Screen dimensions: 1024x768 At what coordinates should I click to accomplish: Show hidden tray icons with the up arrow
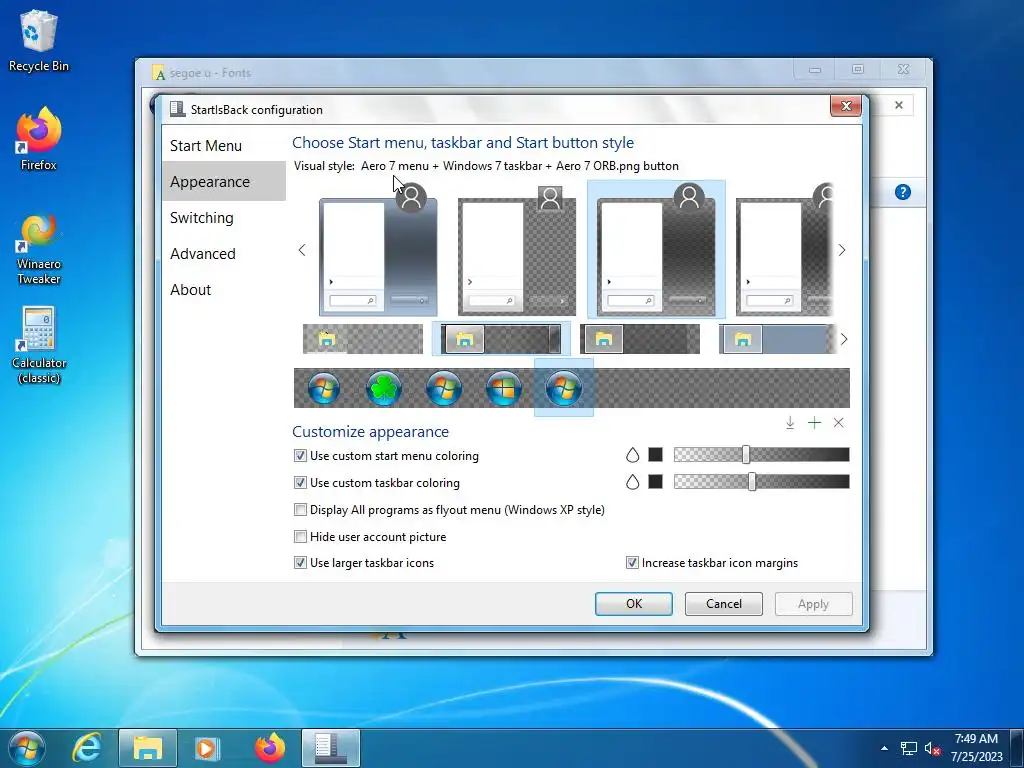(884, 748)
